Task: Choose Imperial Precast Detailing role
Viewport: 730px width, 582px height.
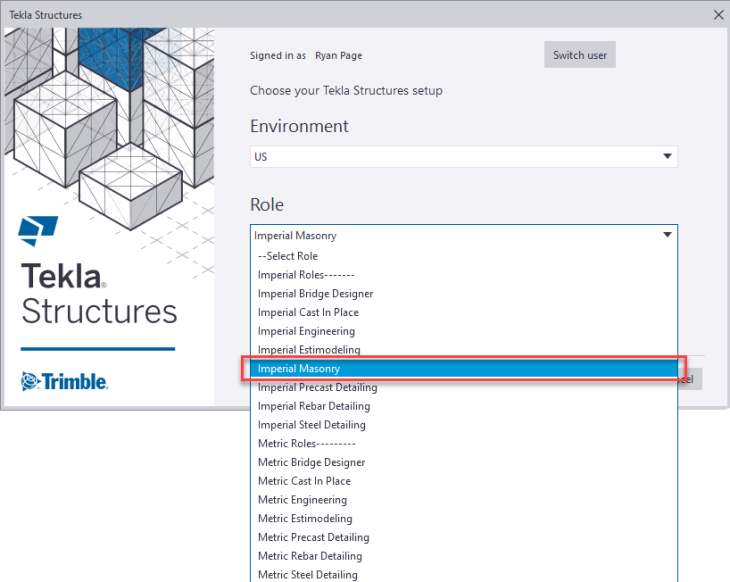Action: click(x=463, y=387)
